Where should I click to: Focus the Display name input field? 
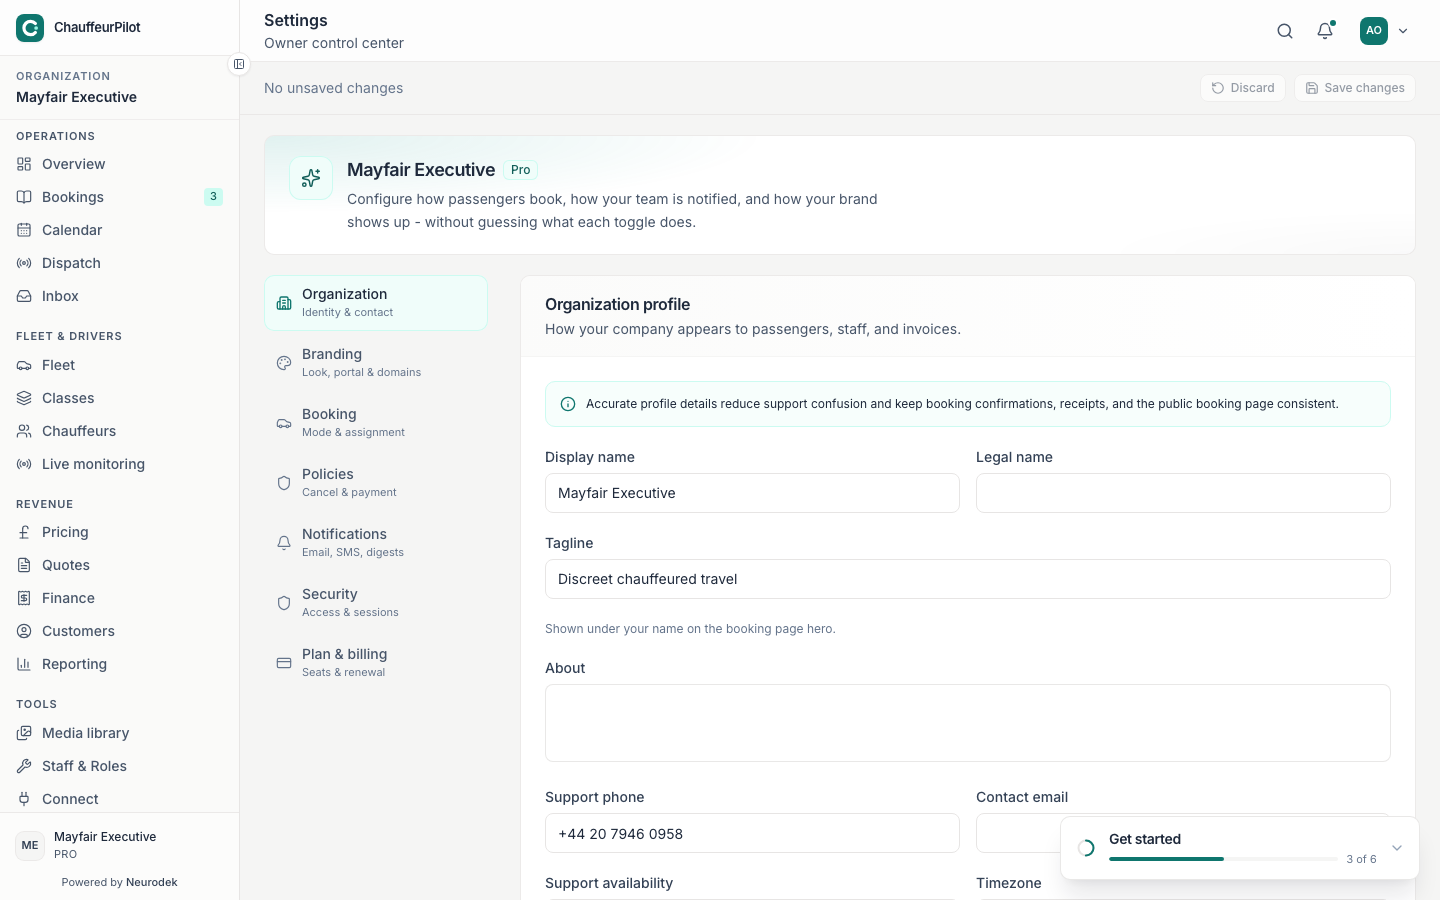coord(752,493)
